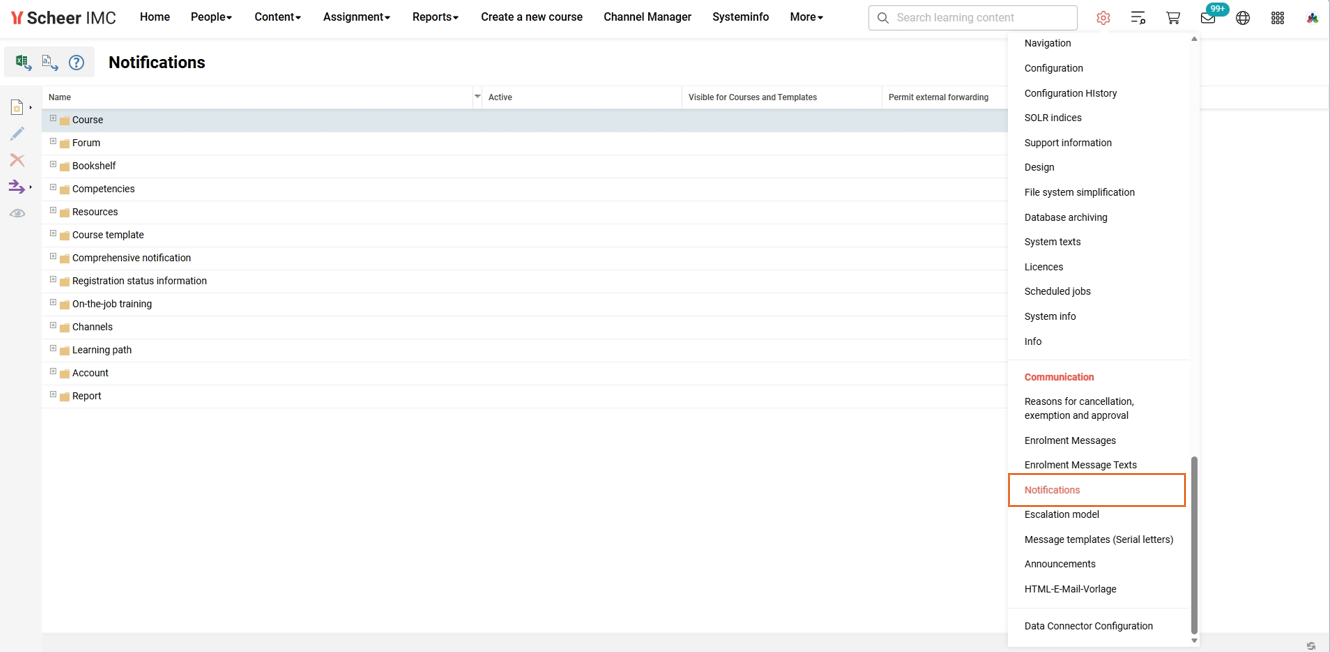Click the pencil edit icon in sidebar

17,133
